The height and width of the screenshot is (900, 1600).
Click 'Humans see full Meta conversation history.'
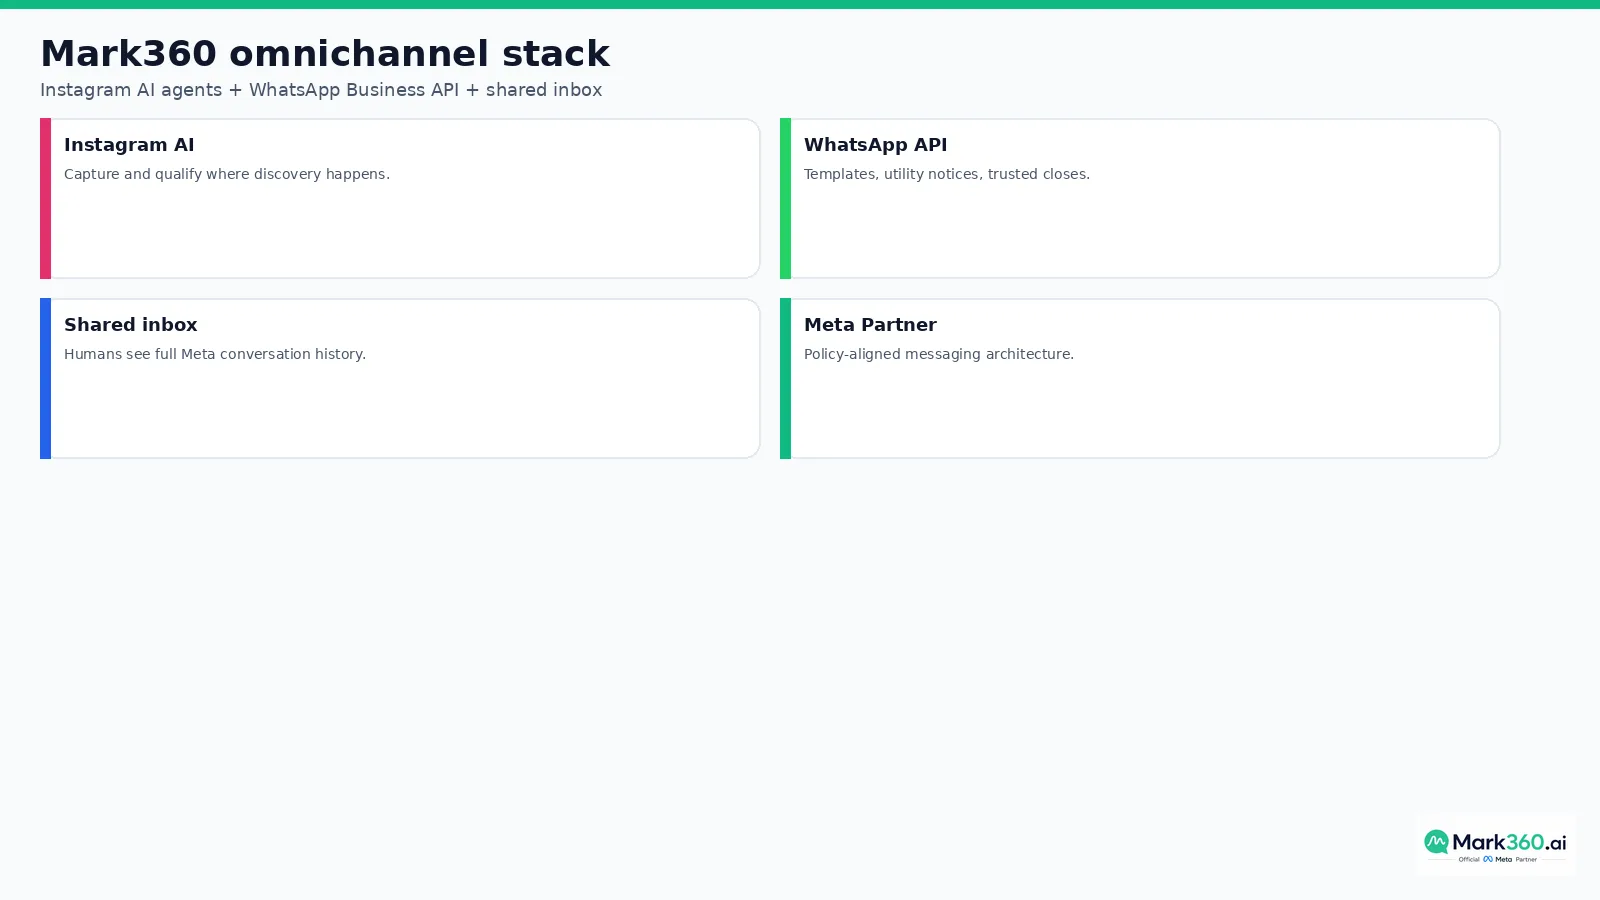coord(215,354)
